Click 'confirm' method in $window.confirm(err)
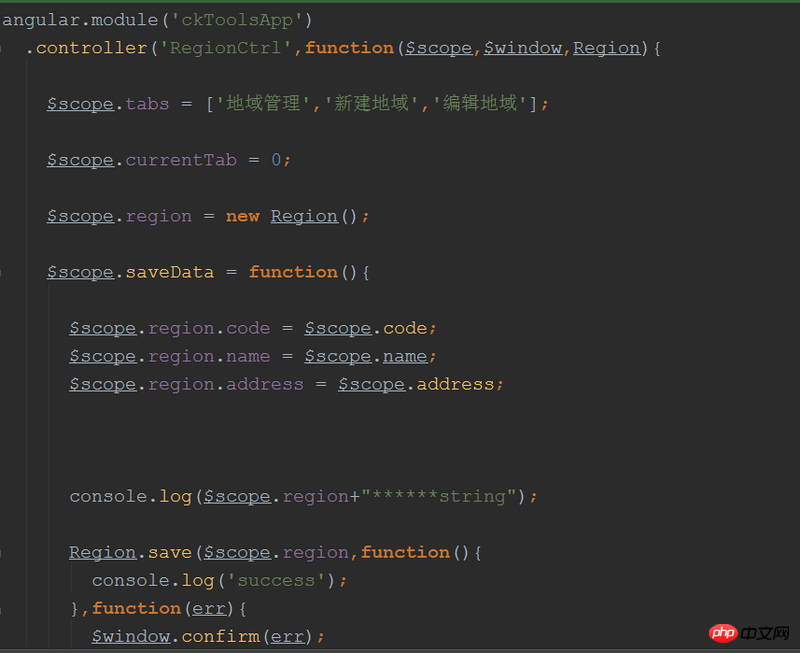Image resolution: width=800 pixels, height=653 pixels. 220,637
